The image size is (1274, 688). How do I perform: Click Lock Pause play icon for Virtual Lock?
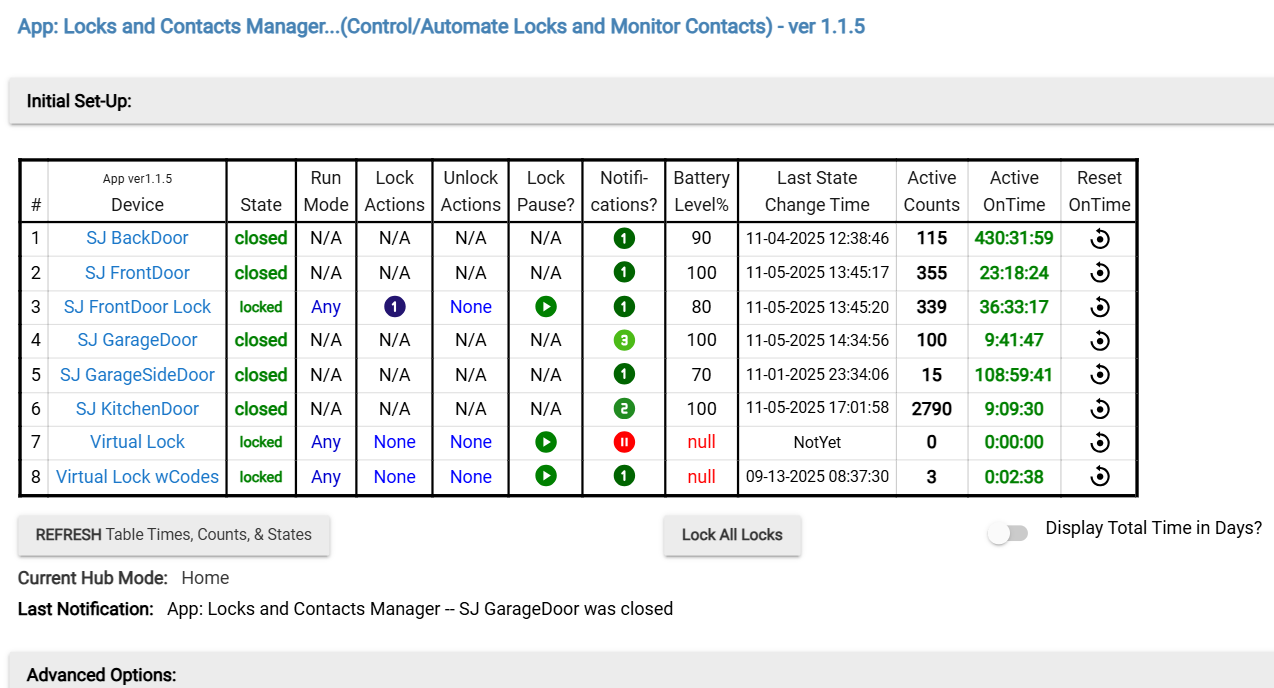[545, 442]
